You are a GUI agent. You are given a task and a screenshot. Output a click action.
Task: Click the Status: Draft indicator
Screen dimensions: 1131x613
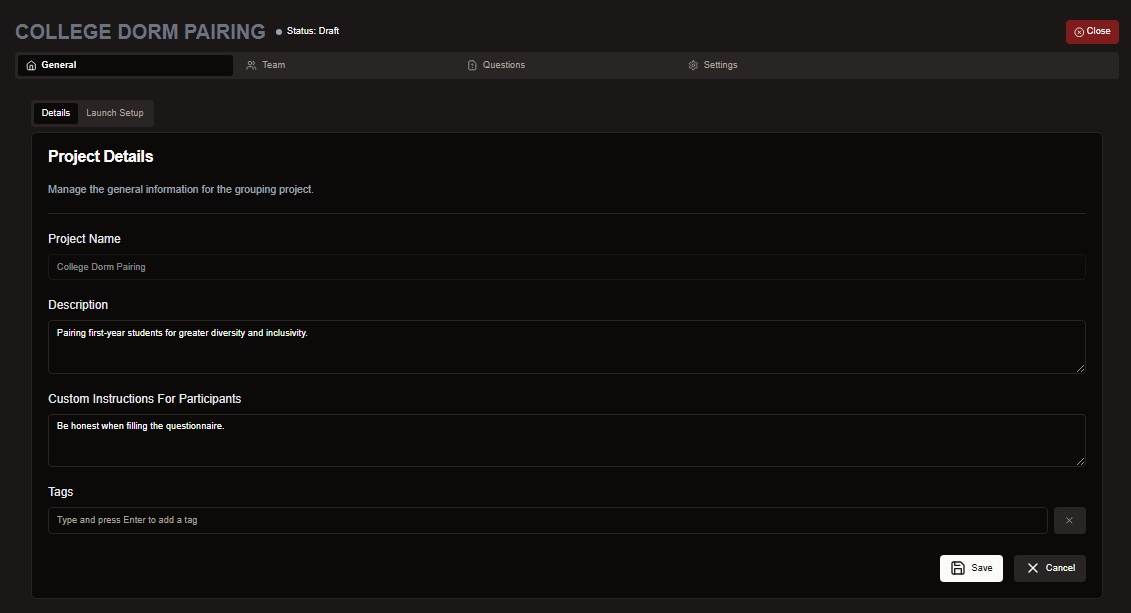click(308, 31)
